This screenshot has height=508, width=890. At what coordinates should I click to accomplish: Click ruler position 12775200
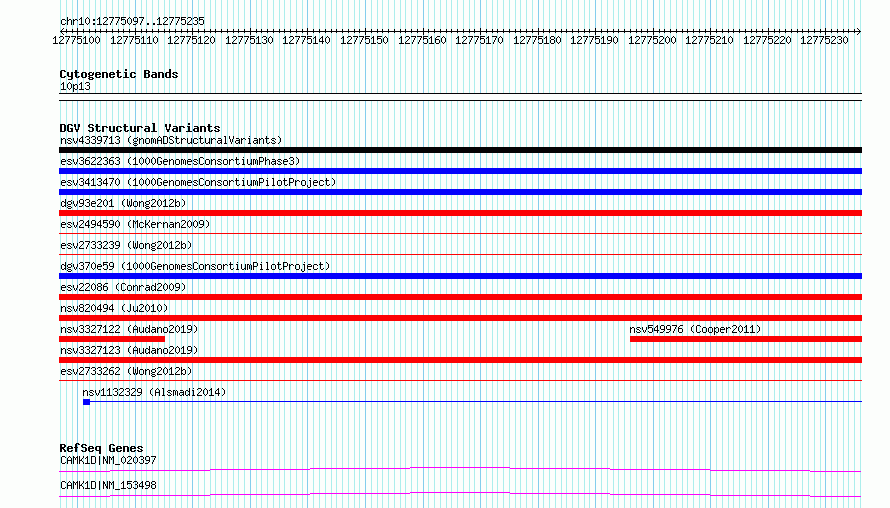point(652,40)
